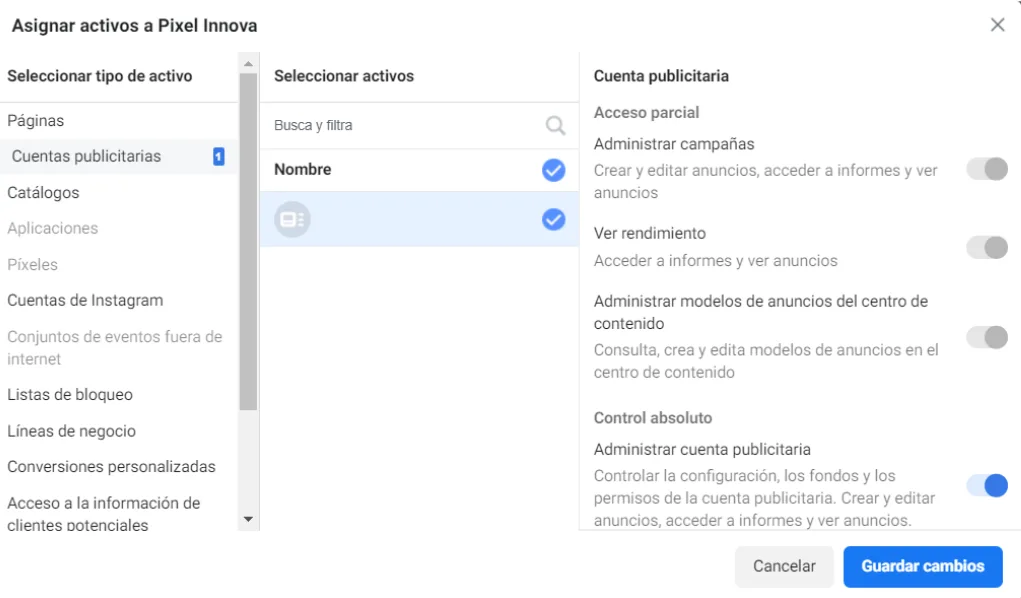Screen dimensions: 1021x598
Task: Disable the Administrar cuenta publicitaria toggle
Action: [986, 485]
